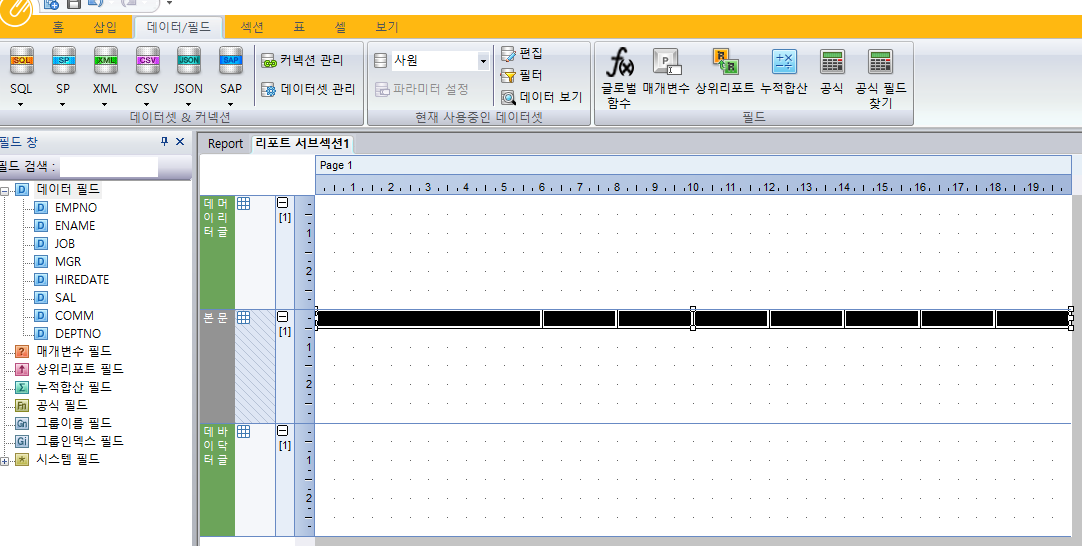1082x546 pixels.
Task: Open the SAP dataset icon
Action: [230, 61]
